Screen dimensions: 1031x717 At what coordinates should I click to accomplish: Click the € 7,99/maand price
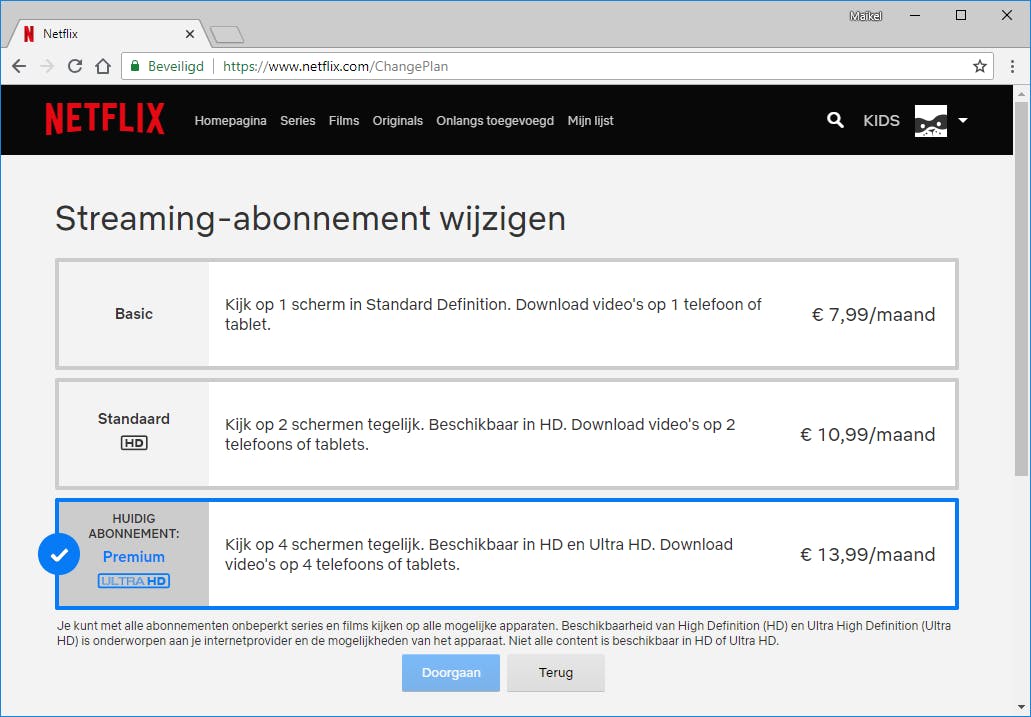[873, 314]
